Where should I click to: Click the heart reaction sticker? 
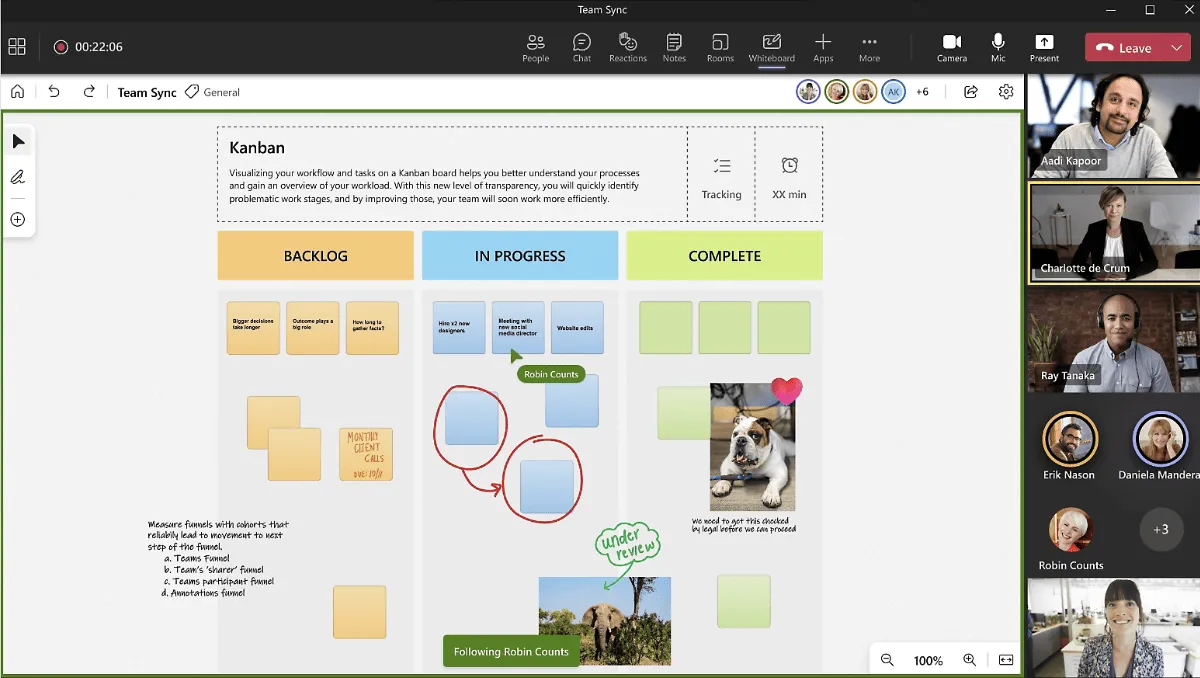pyautogui.click(x=787, y=391)
